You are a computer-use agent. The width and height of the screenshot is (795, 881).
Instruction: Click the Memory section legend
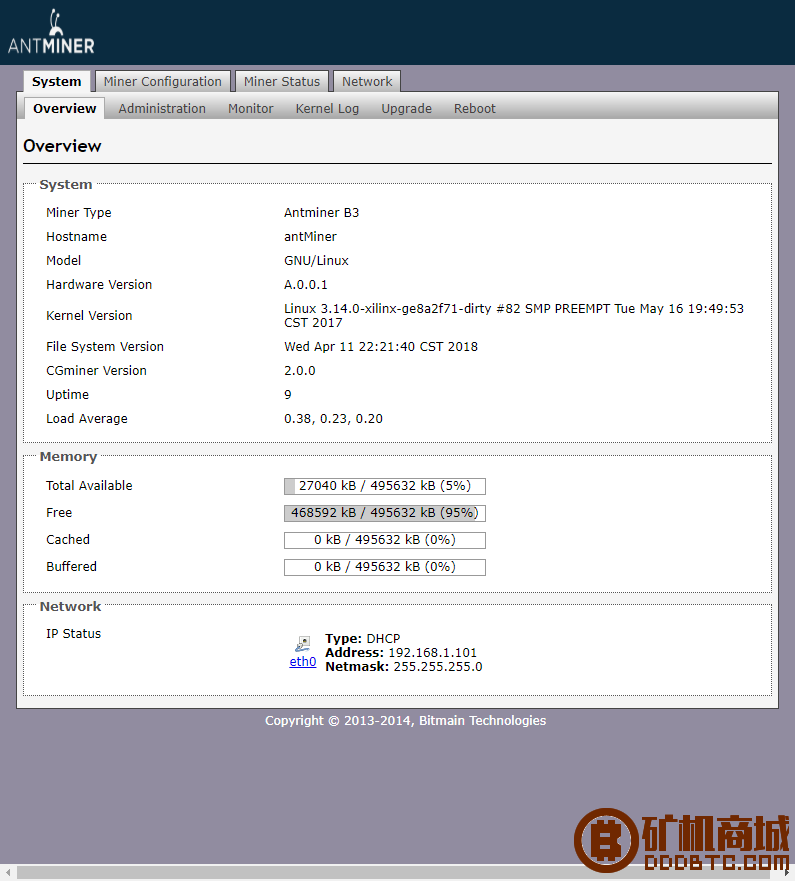[69, 457]
